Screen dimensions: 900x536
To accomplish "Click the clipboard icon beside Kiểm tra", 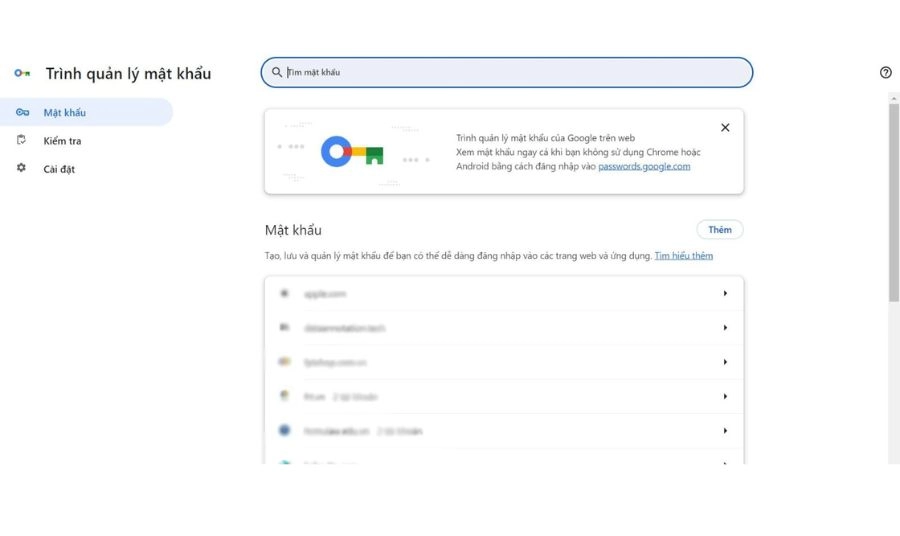I will pyautogui.click(x=21, y=140).
